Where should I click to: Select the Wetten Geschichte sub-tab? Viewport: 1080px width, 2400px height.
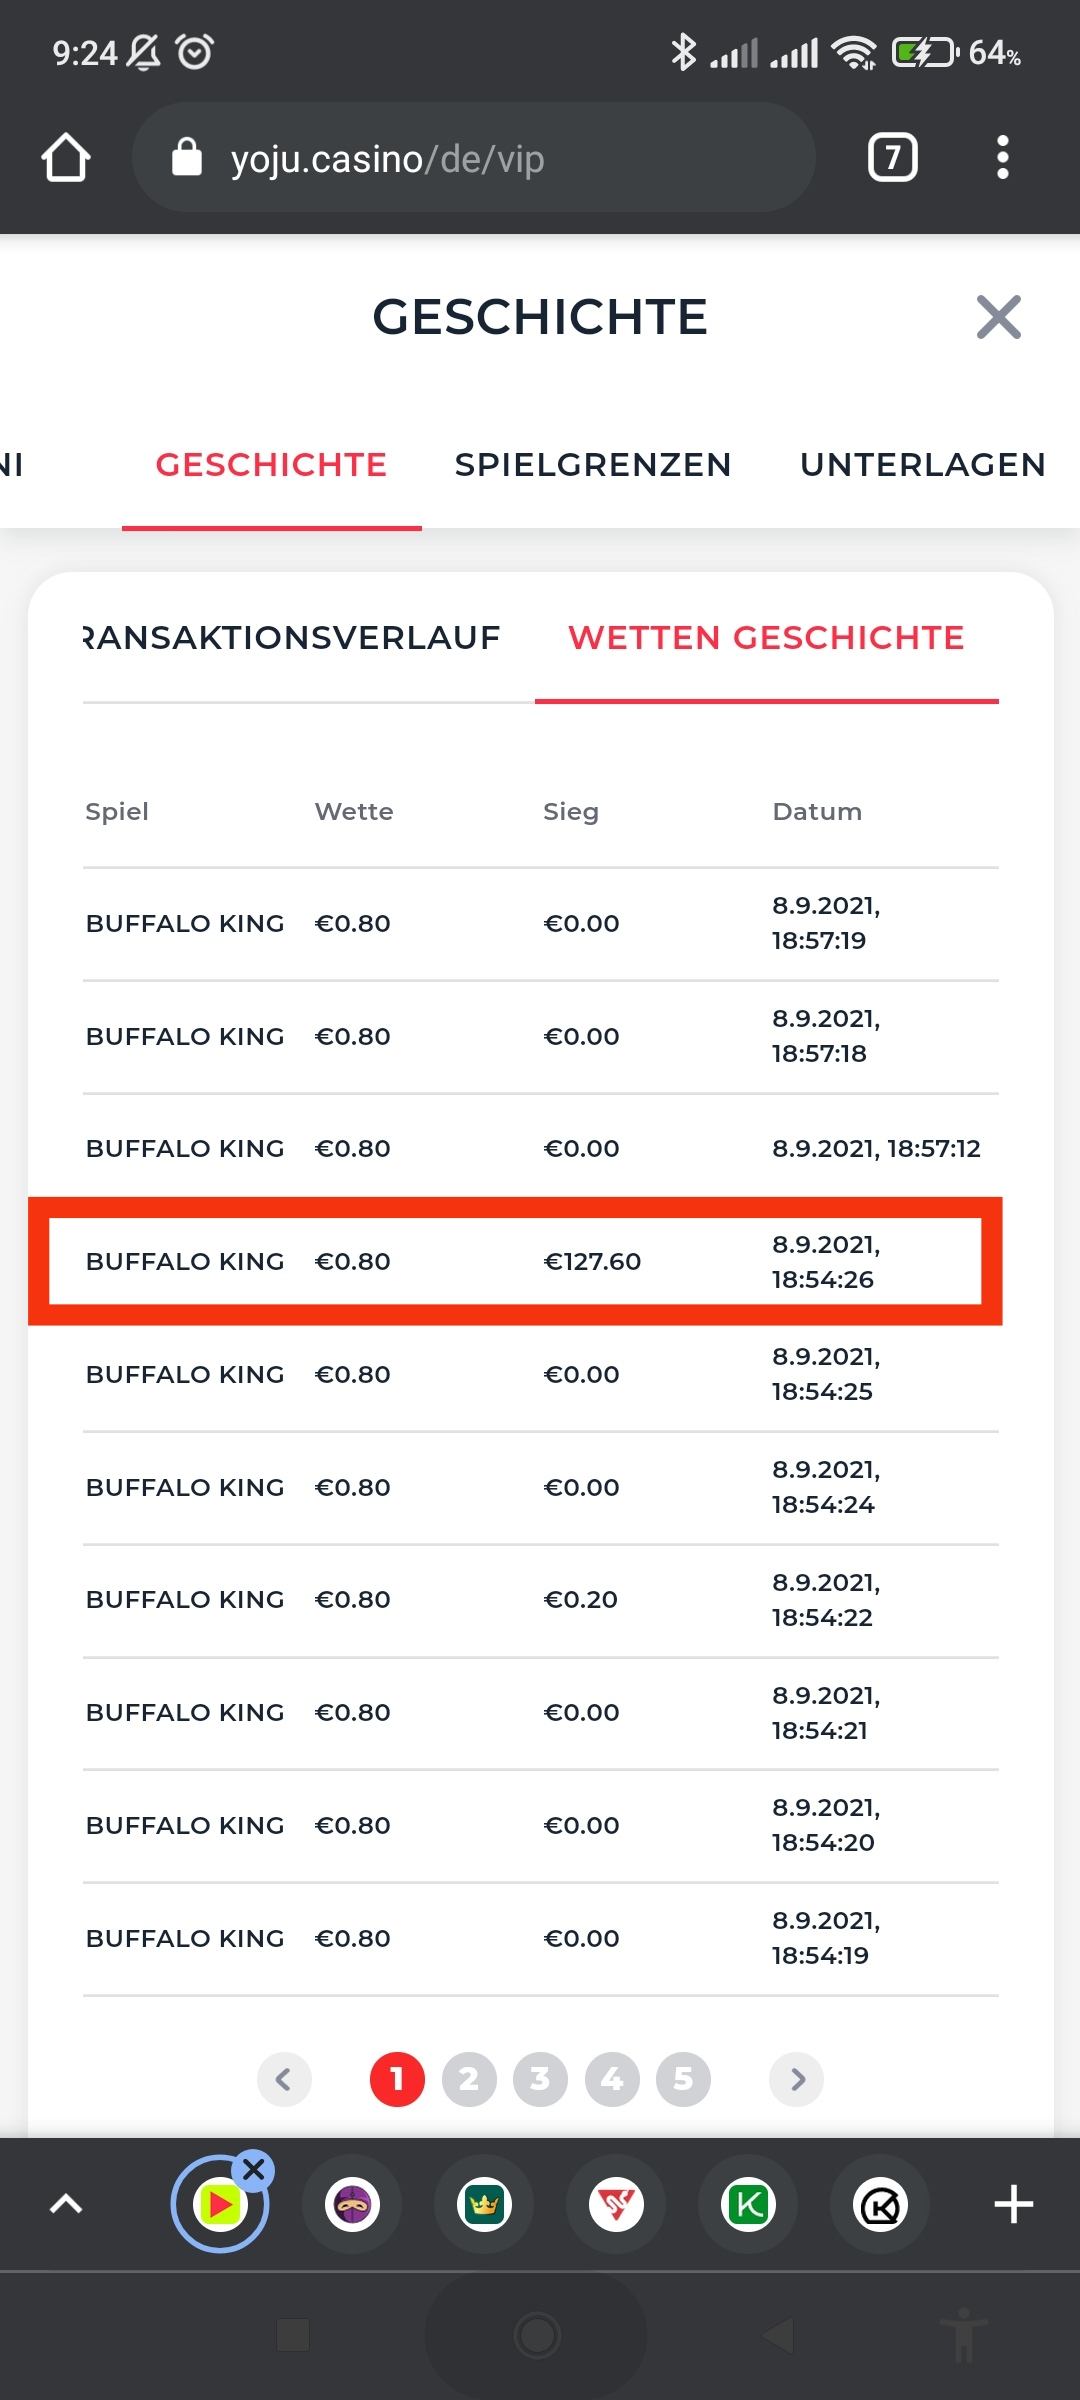(766, 638)
